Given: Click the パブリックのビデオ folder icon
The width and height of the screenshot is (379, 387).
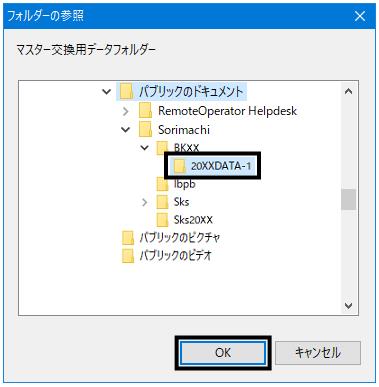Looking at the screenshot, I should (128, 256).
